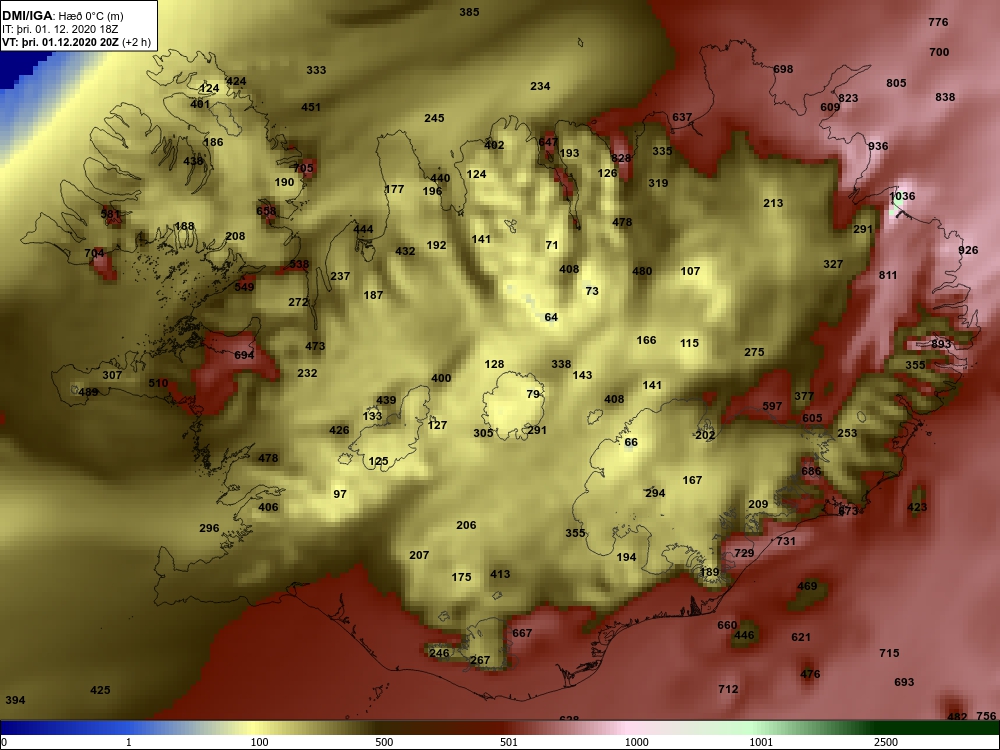Click the map value 694

tap(244, 355)
